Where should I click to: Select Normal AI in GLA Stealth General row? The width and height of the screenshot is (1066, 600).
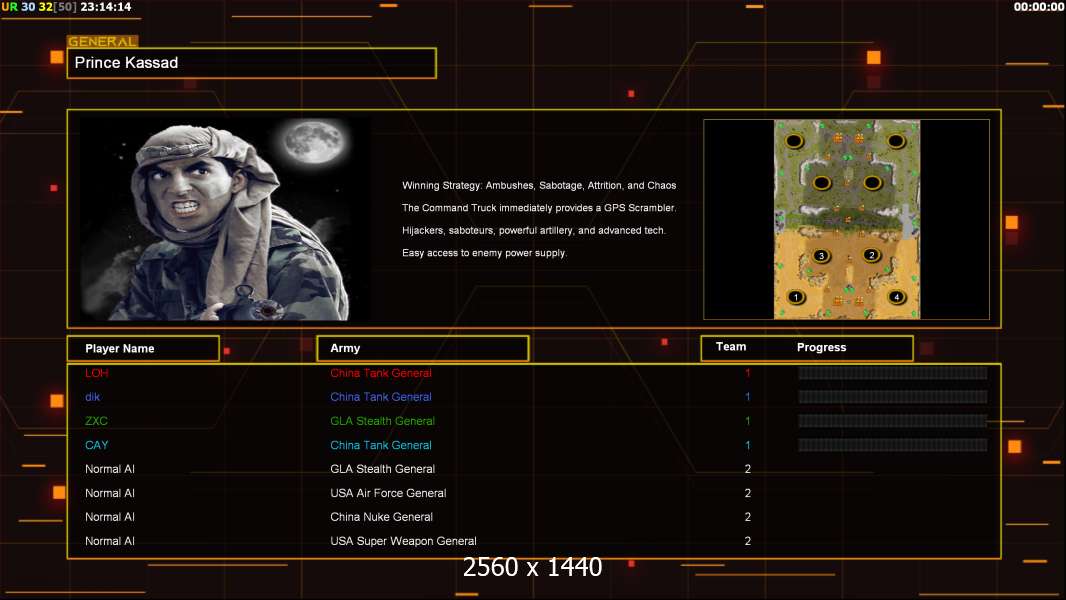point(110,469)
